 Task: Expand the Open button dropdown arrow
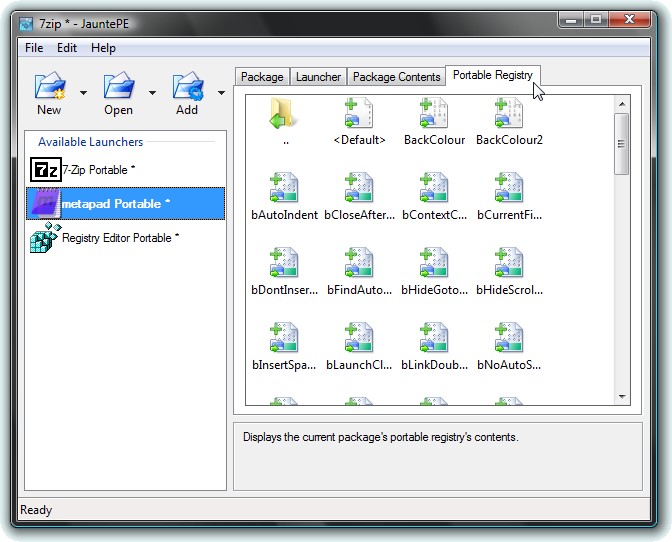coord(152,93)
